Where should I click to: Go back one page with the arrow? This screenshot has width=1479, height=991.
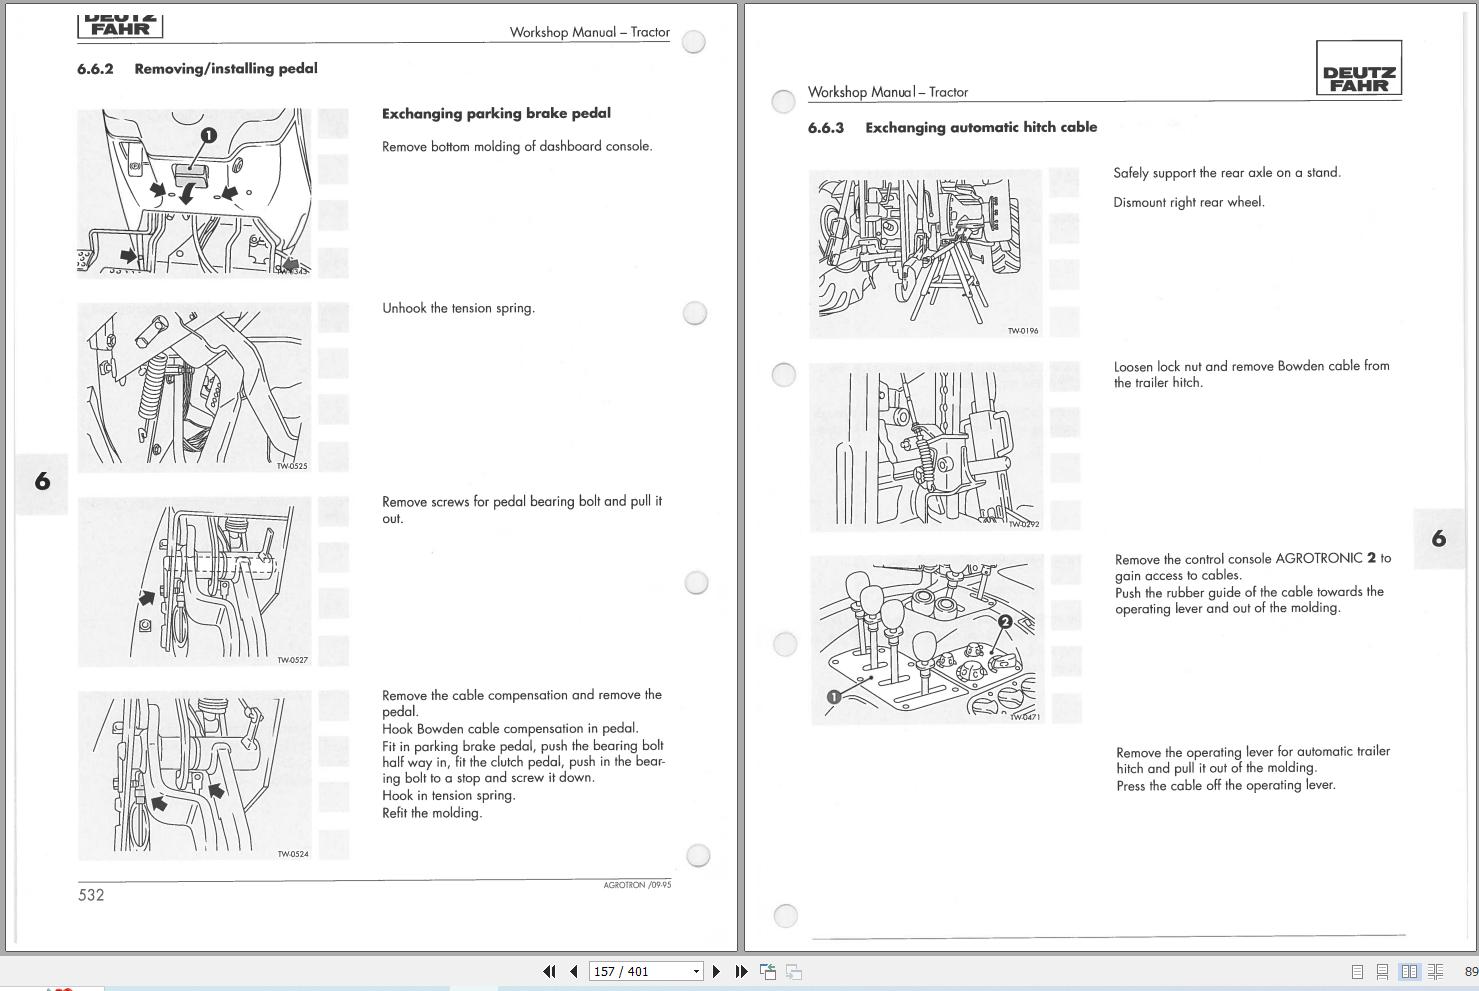tap(572, 971)
